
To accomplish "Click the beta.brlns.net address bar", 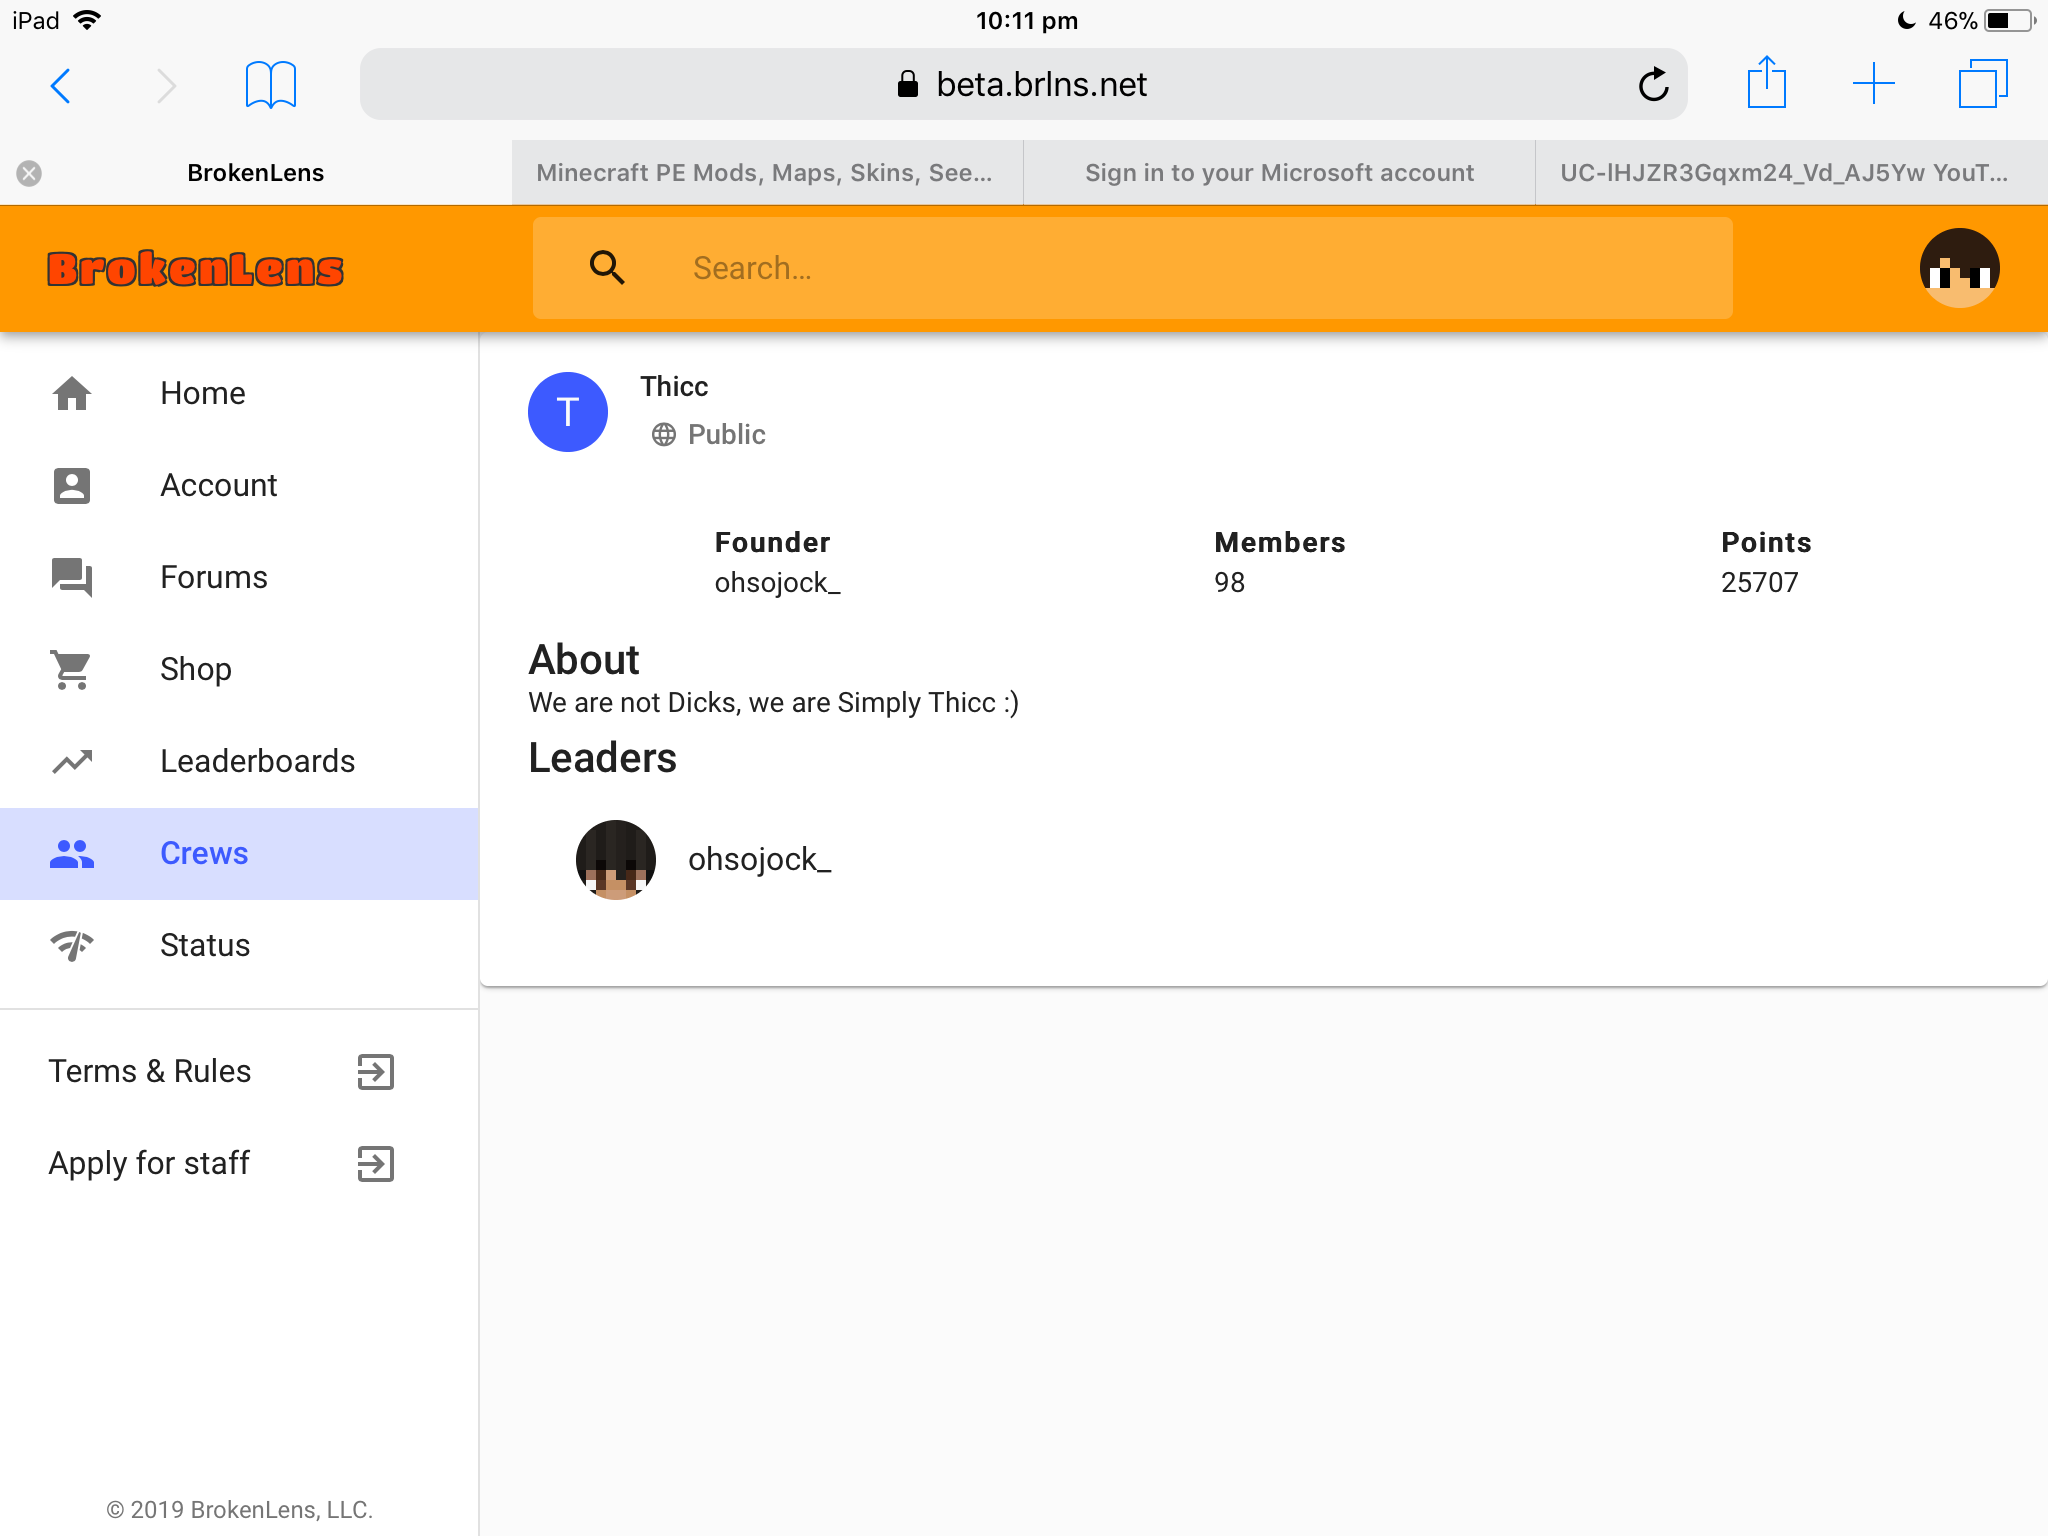I will tap(1024, 84).
